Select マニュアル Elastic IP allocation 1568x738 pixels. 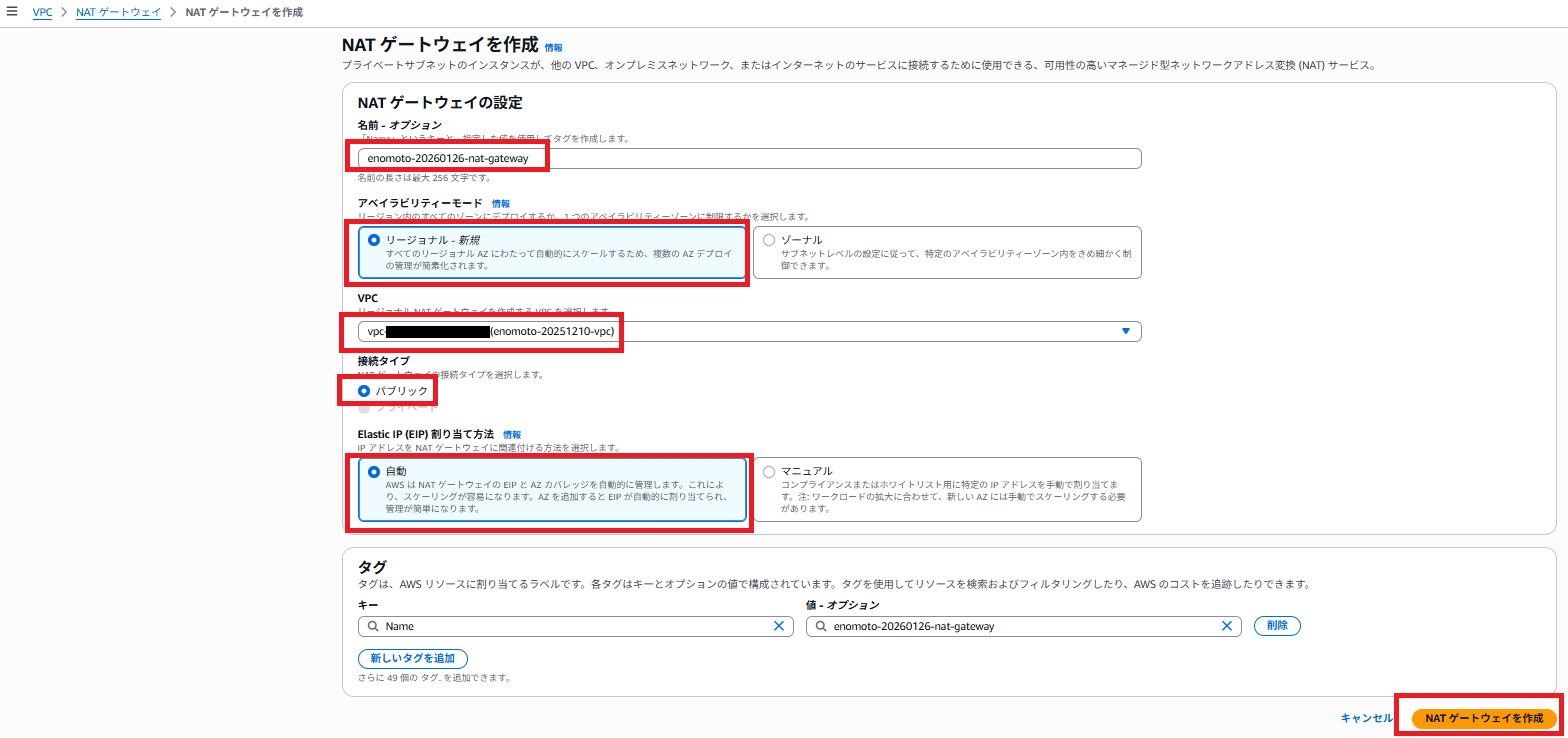pos(769,471)
